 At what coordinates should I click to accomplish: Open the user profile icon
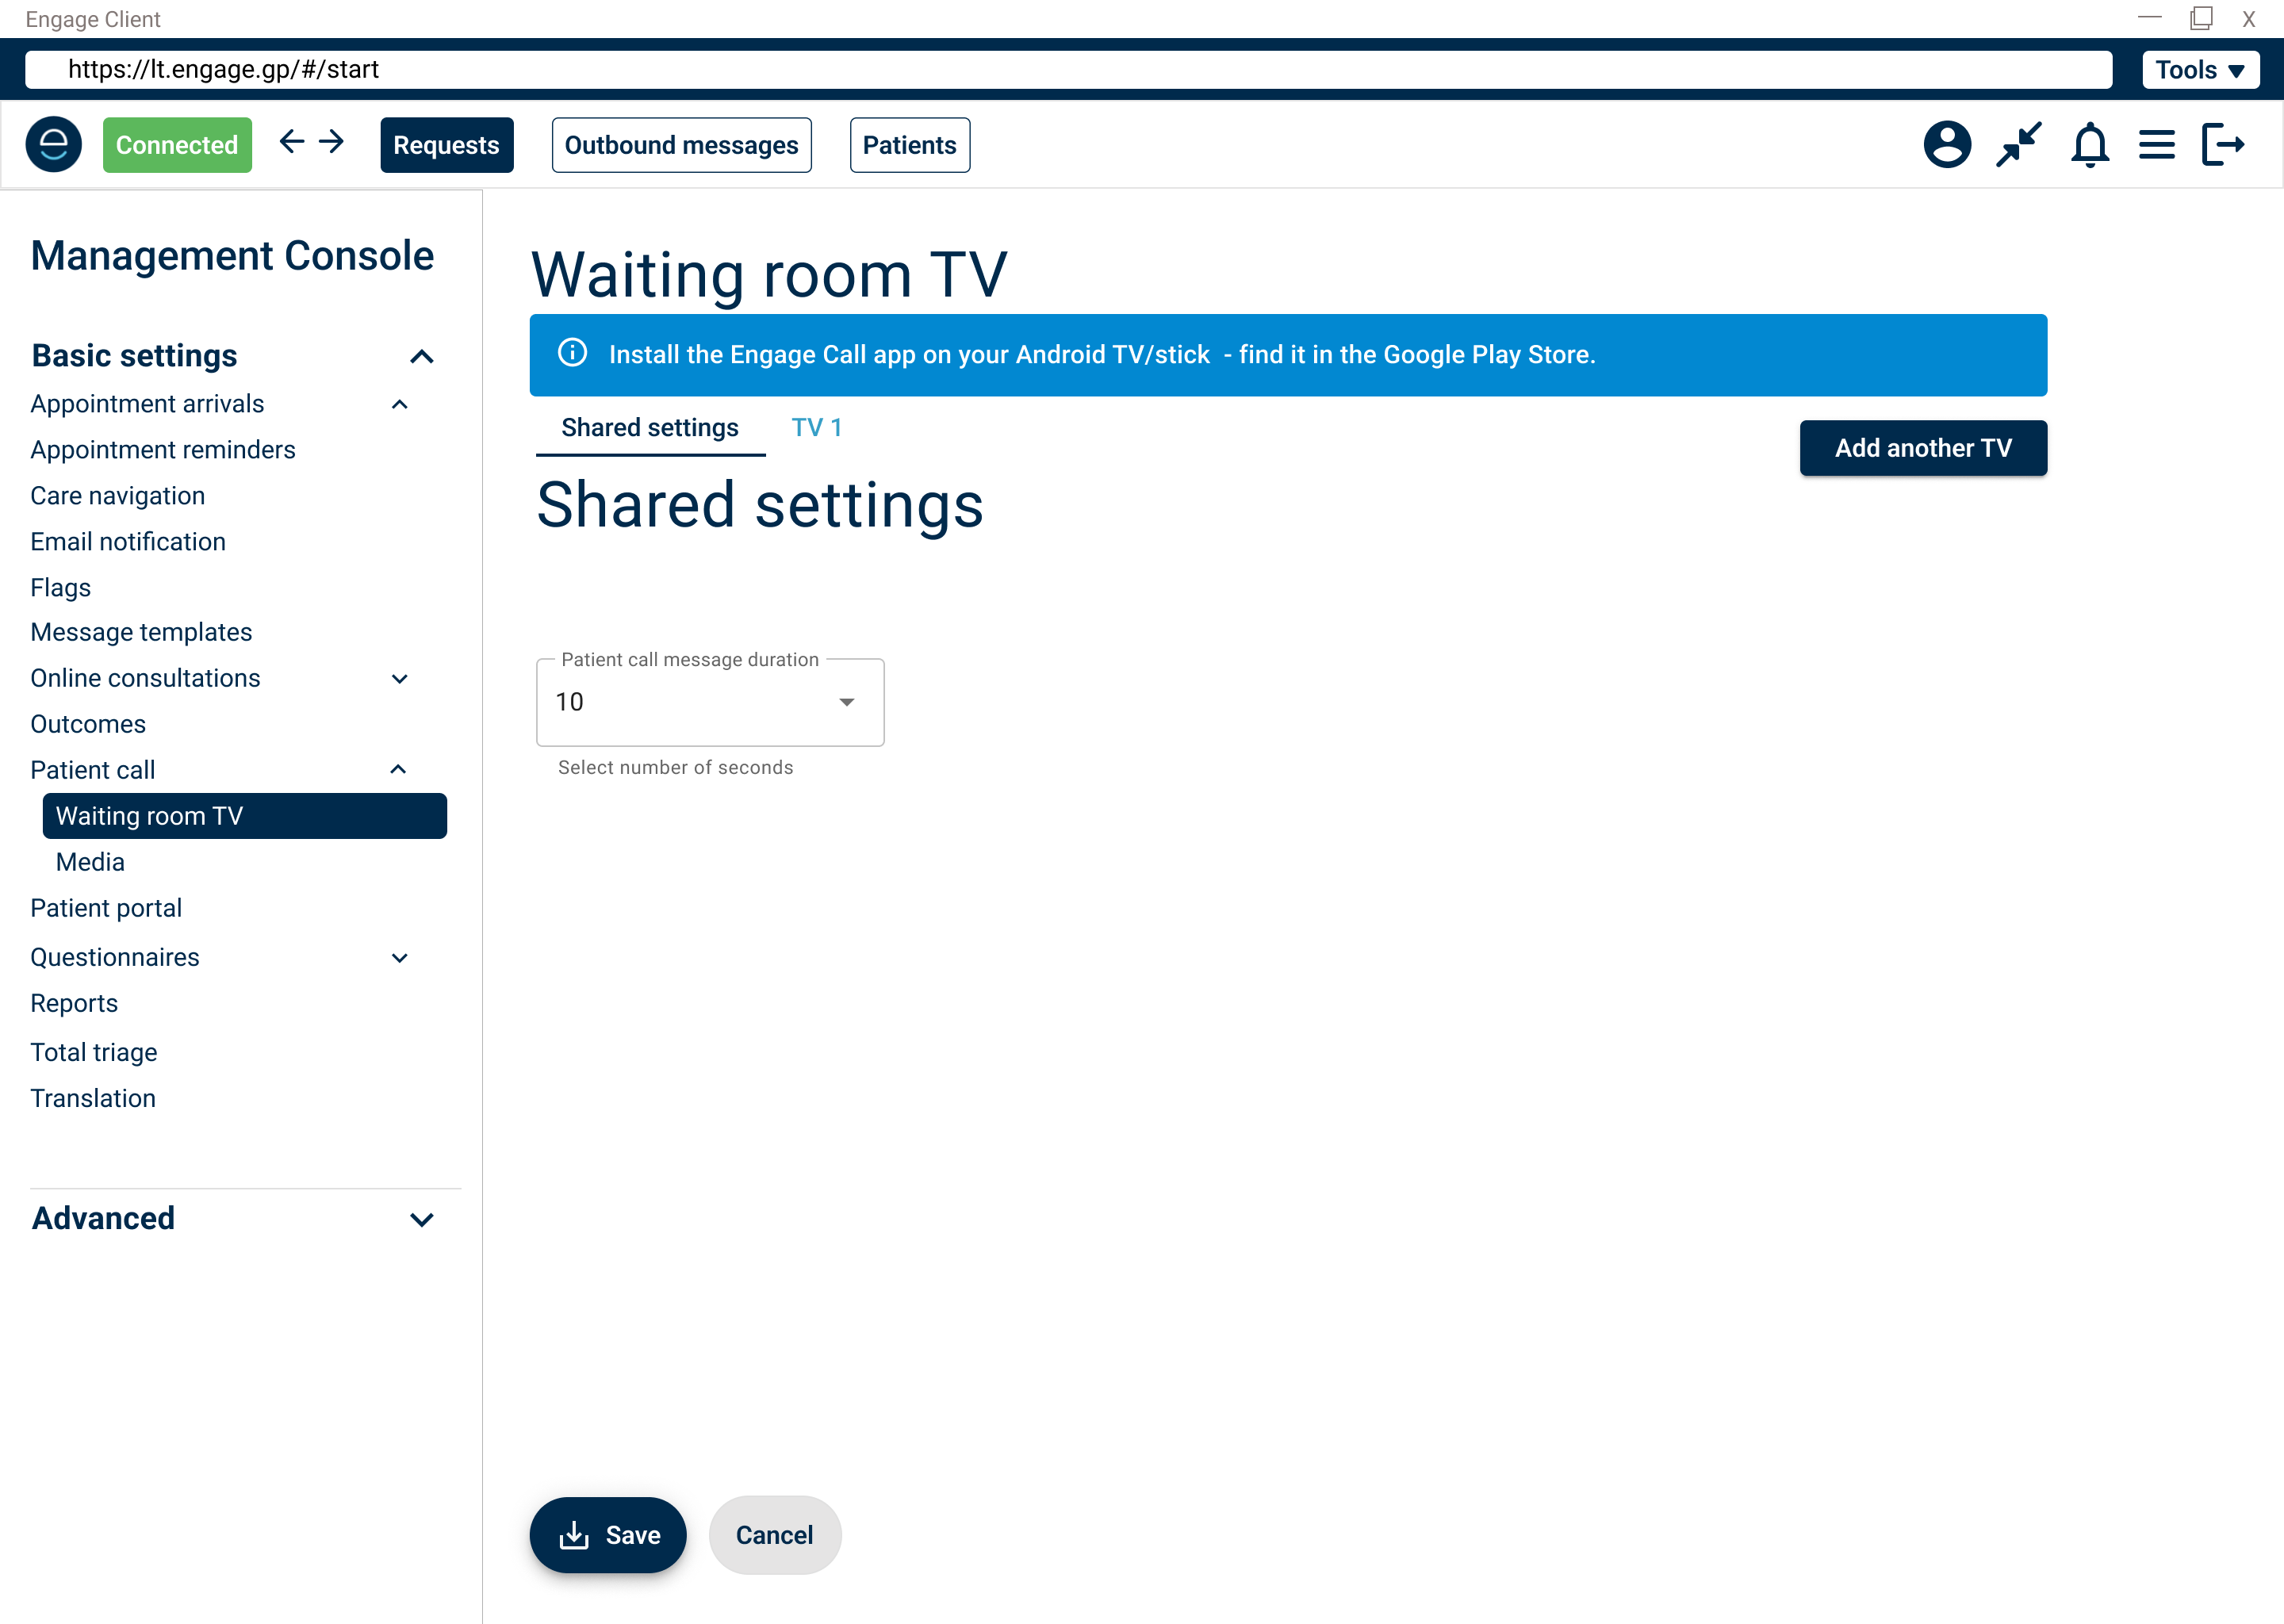click(x=1946, y=145)
